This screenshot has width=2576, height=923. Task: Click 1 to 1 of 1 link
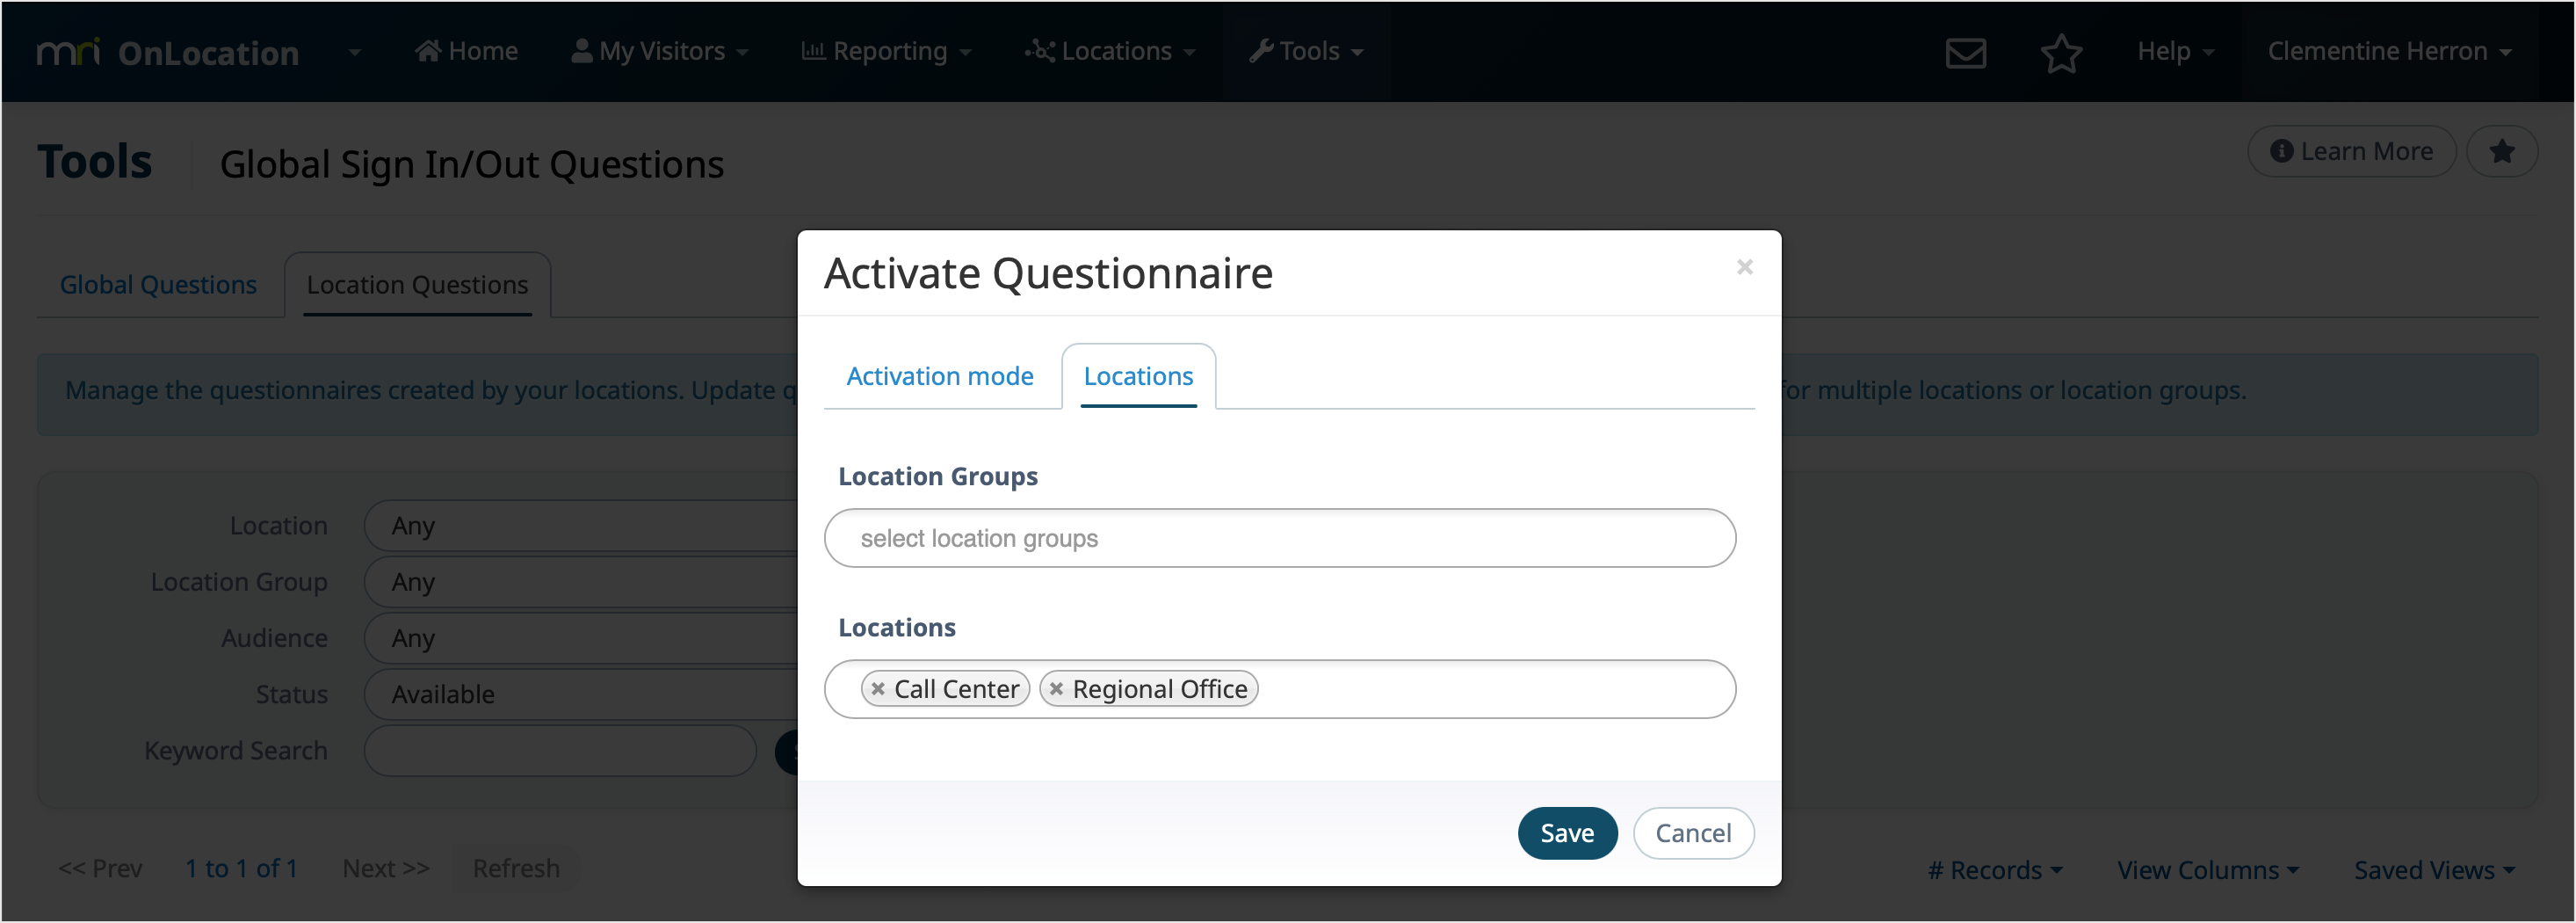[242, 868]
